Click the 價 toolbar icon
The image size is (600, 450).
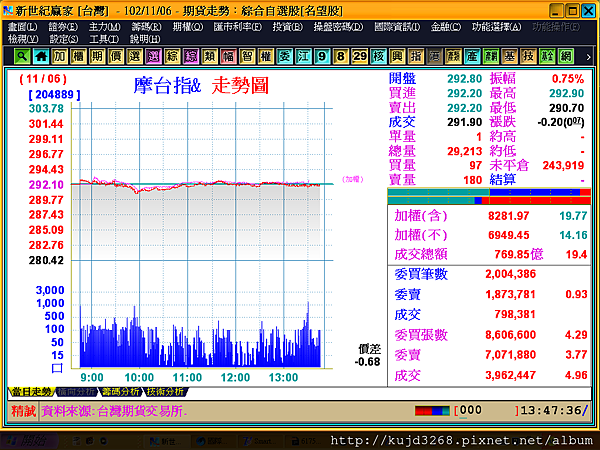[x=116, y=57]
